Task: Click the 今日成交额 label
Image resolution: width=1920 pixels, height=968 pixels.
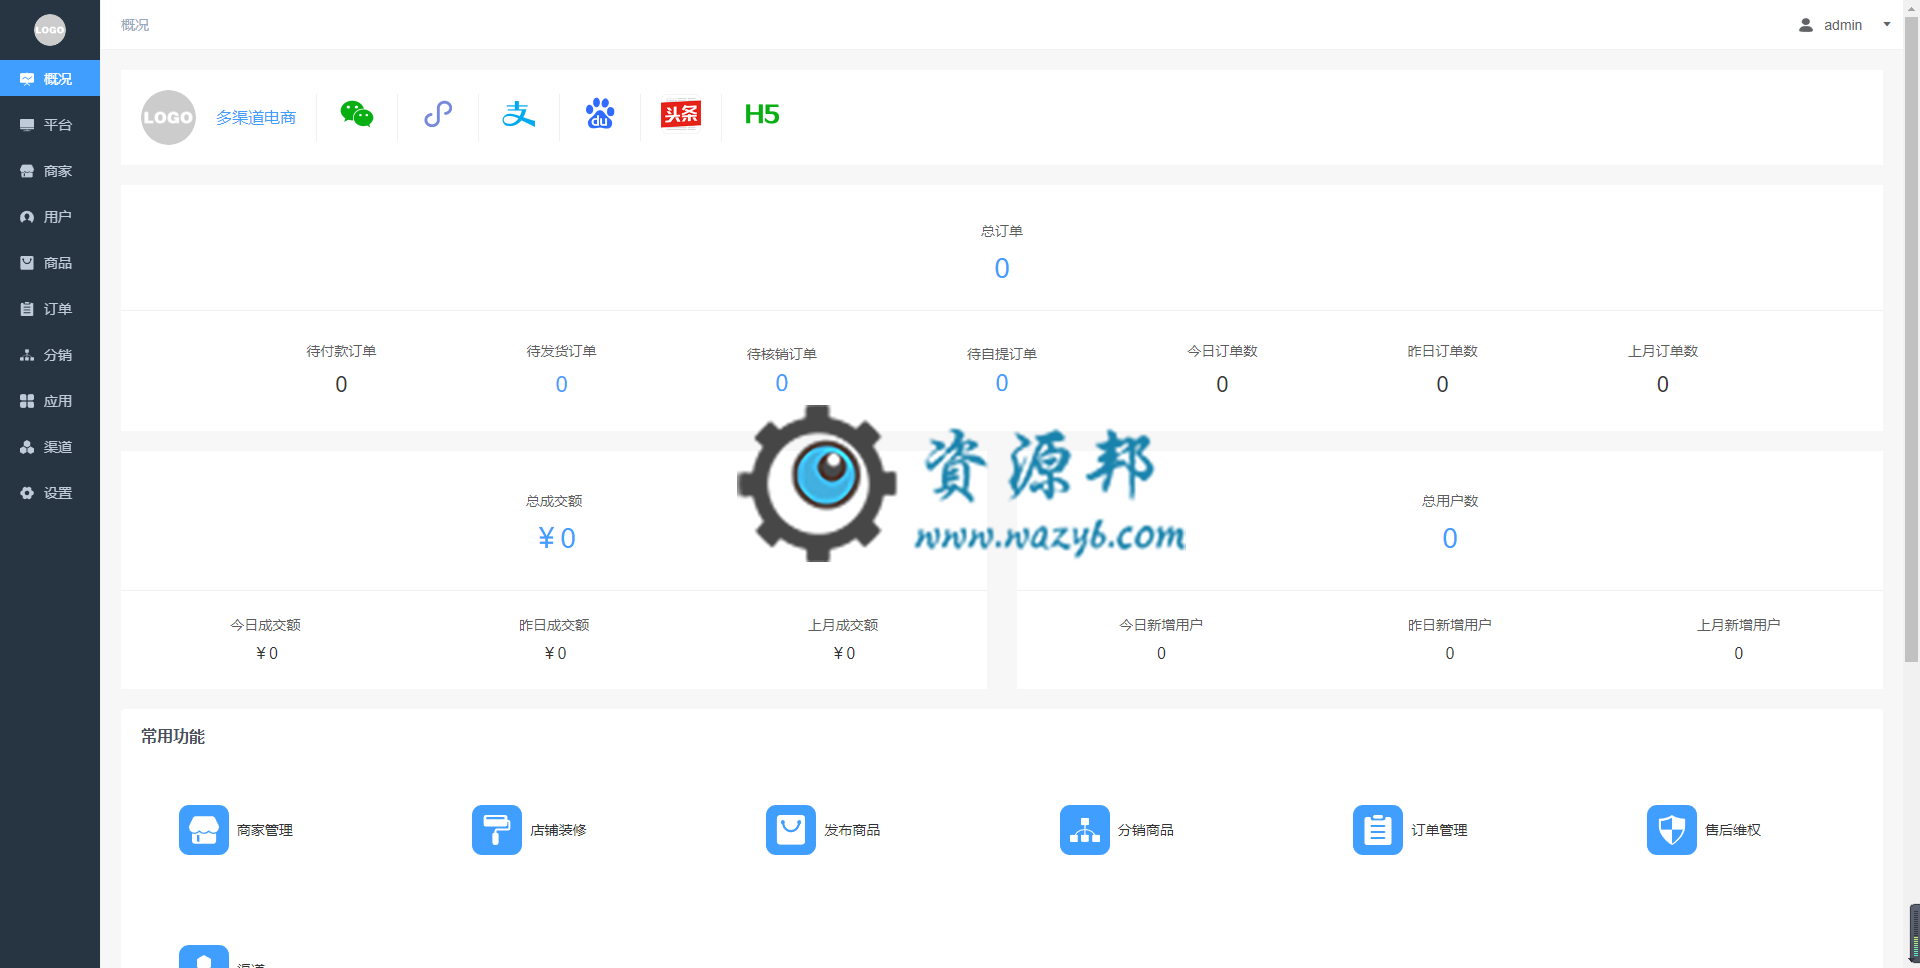Action: pos(266,625)
